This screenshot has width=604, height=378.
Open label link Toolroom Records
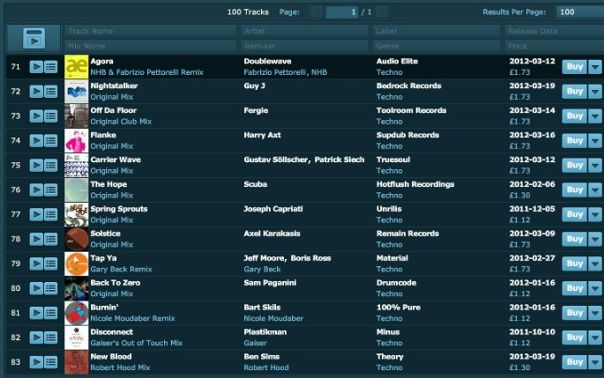click(411, 111)
